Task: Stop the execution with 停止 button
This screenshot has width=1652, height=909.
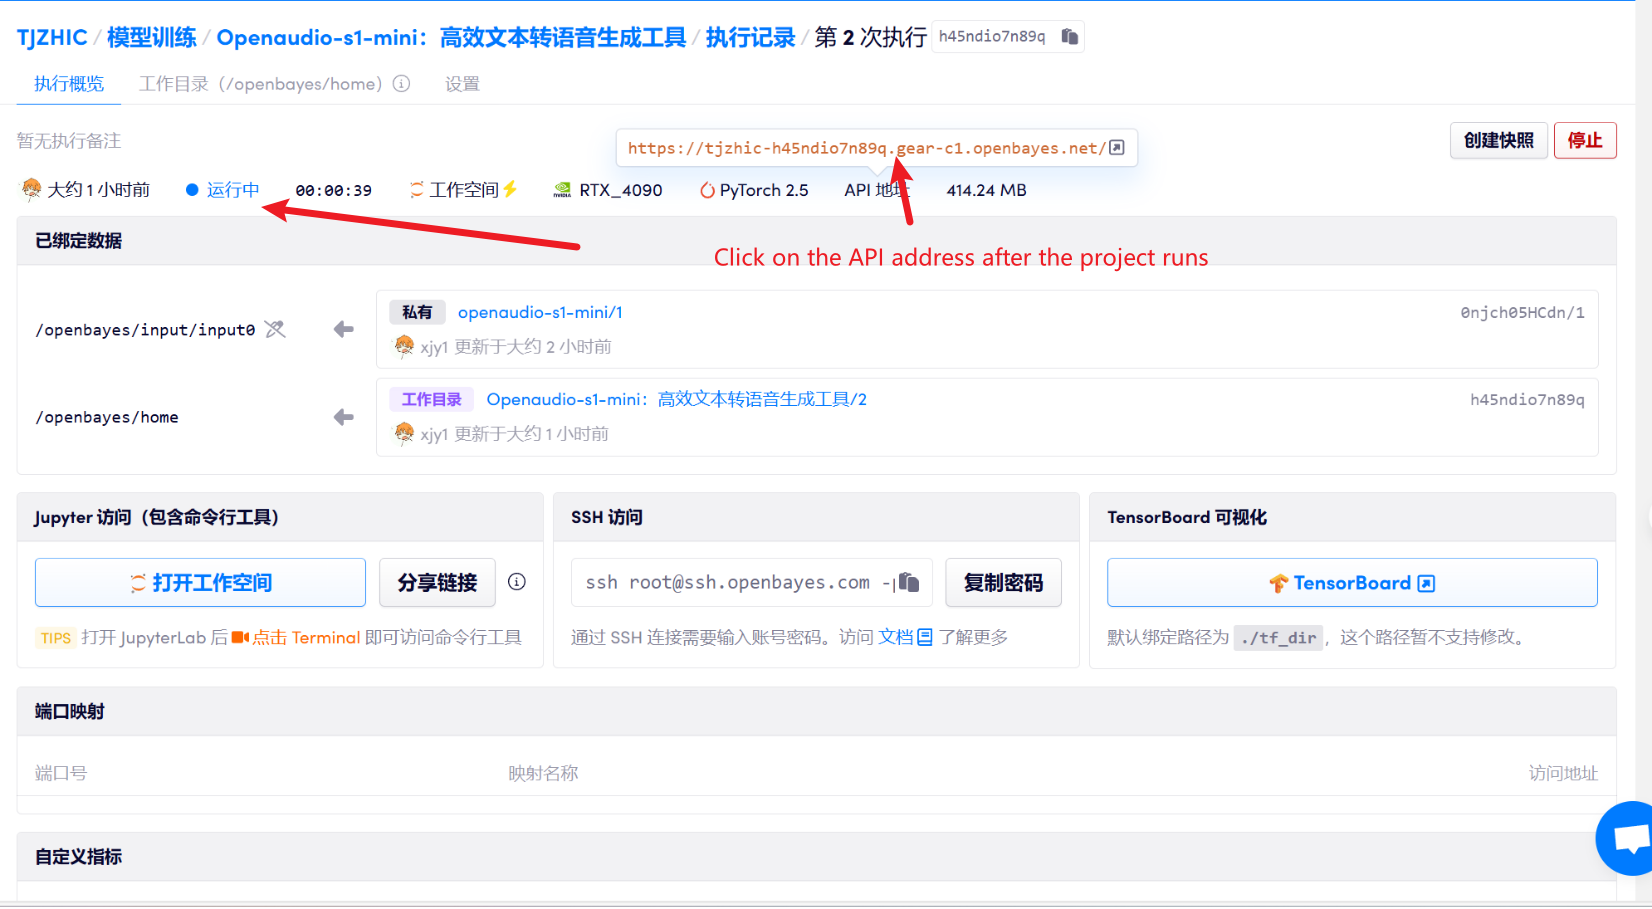Action: pyautogui.click(x=1584, y=141)
